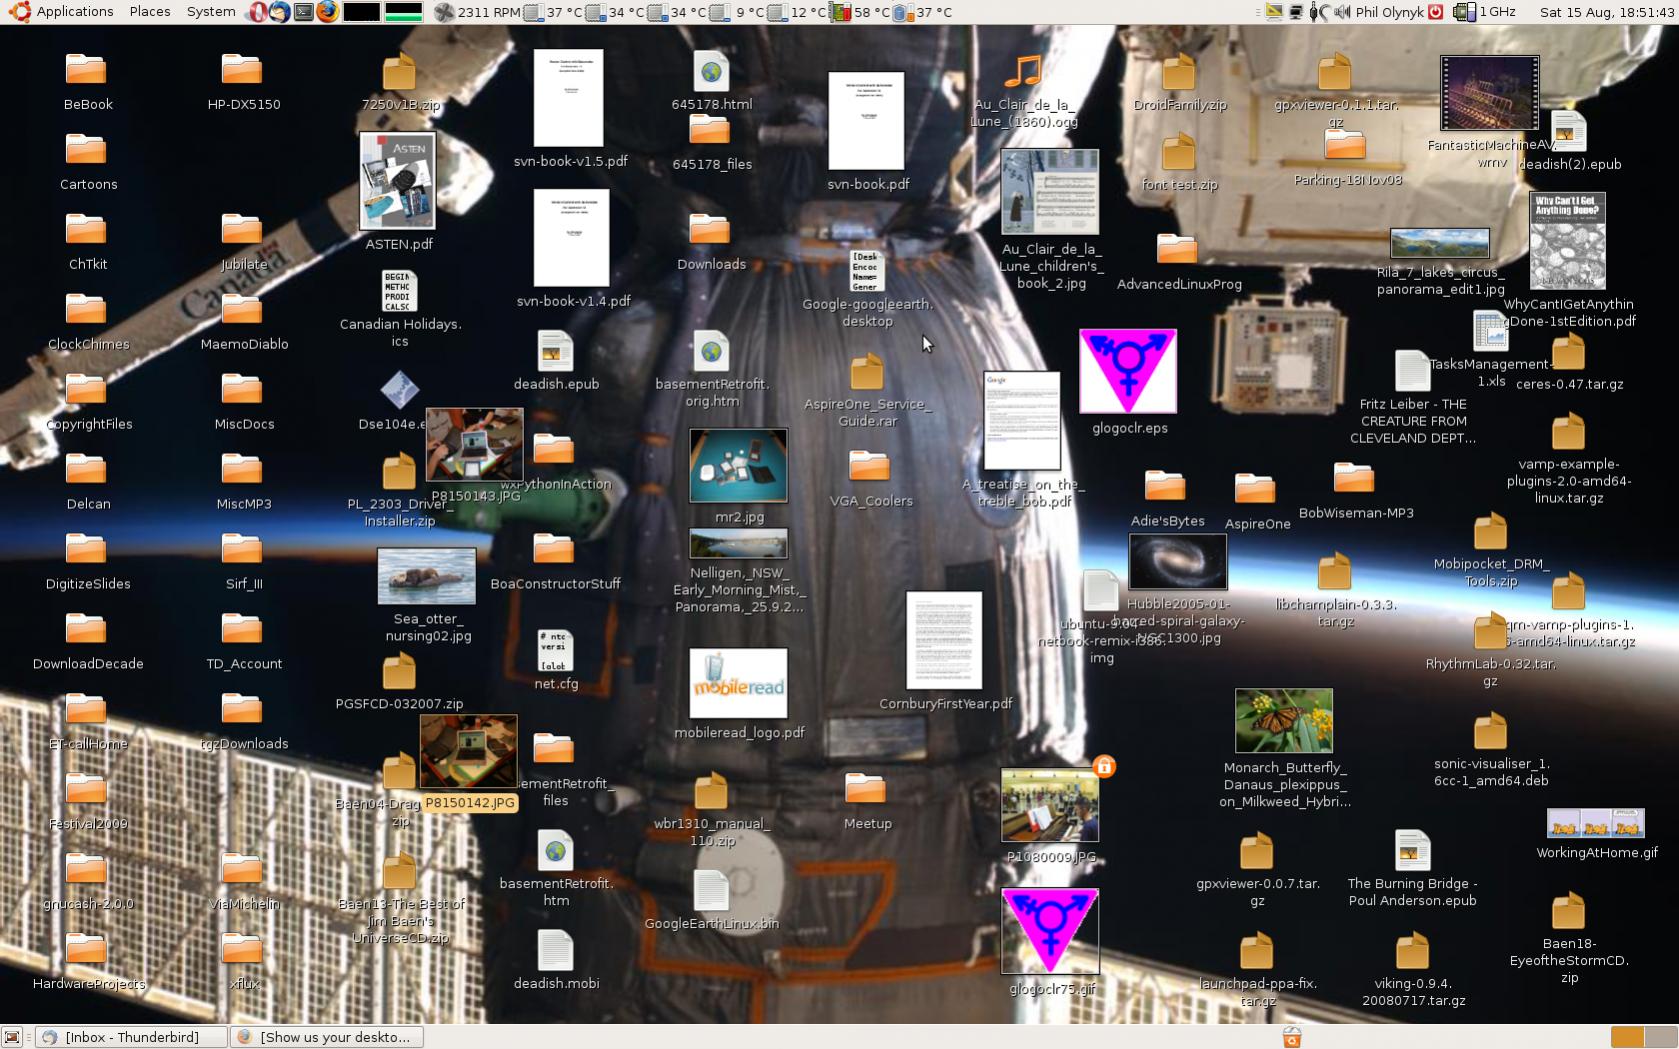Open the panel clock showing Sat 15 Aug
1679x1049 pixels.
pos(1606,12)
